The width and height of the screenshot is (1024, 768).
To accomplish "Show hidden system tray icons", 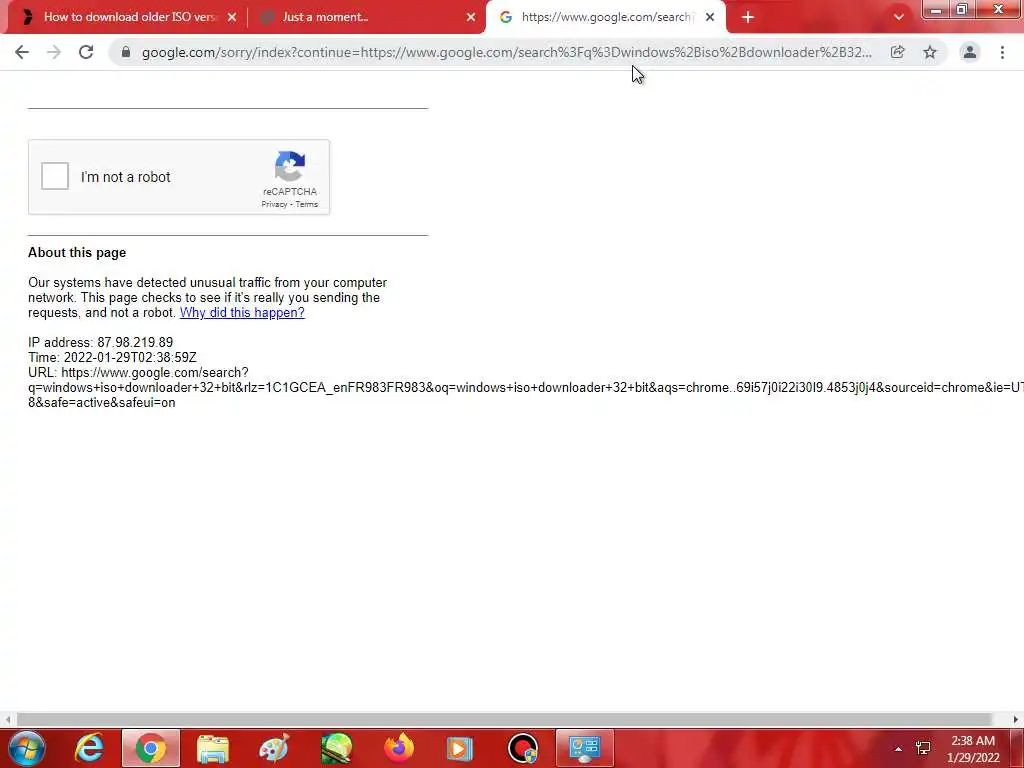I will coord(899,748).
